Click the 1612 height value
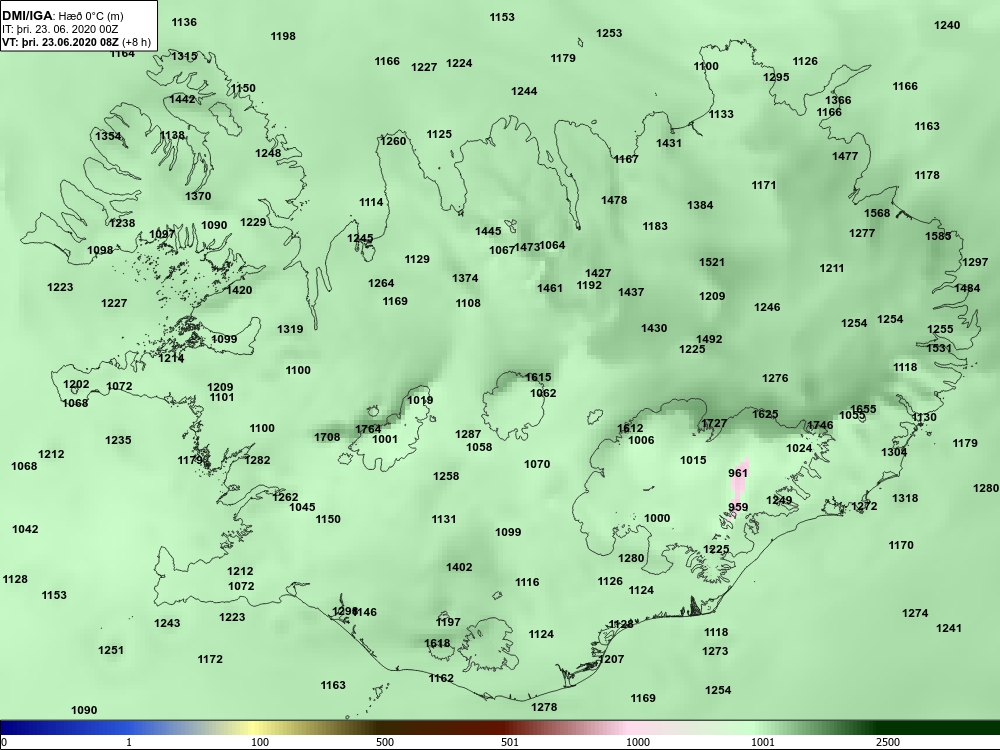Viewport: 1000px width, 750px height. click(630, 428)
